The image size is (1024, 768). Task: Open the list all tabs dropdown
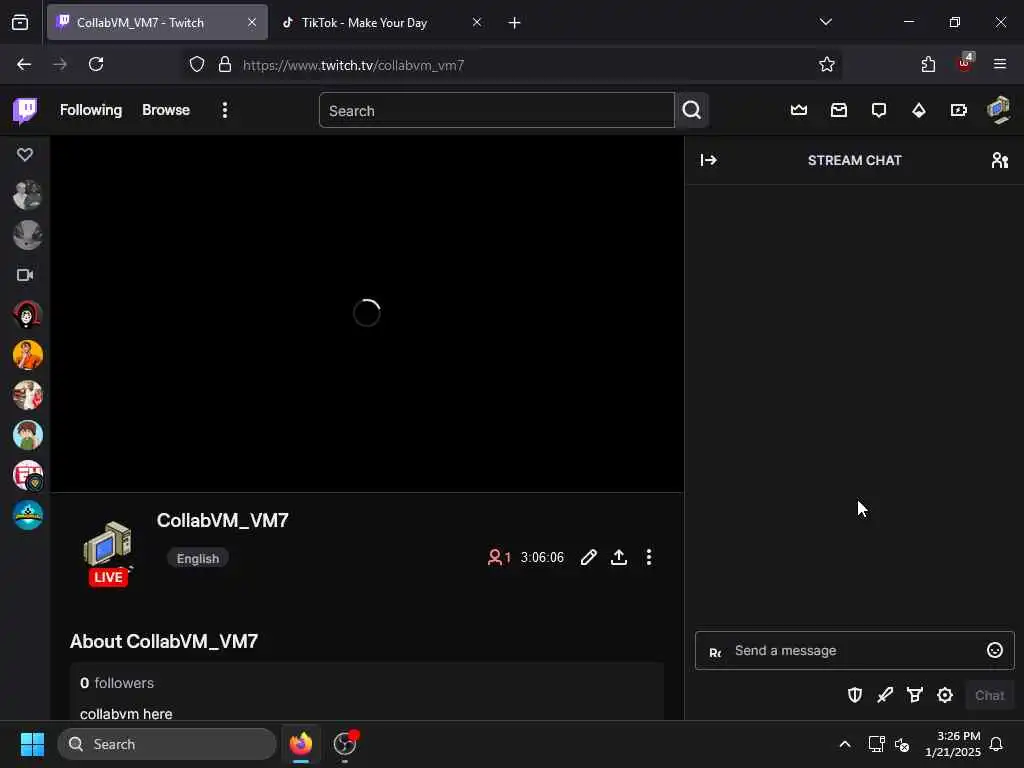pyautogui.click(x=825, y=22)
